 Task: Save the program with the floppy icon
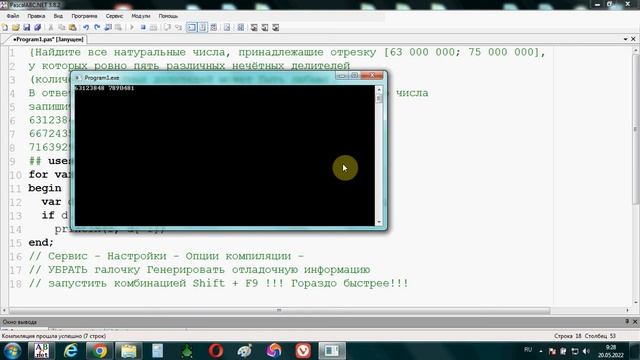[27, 27]
